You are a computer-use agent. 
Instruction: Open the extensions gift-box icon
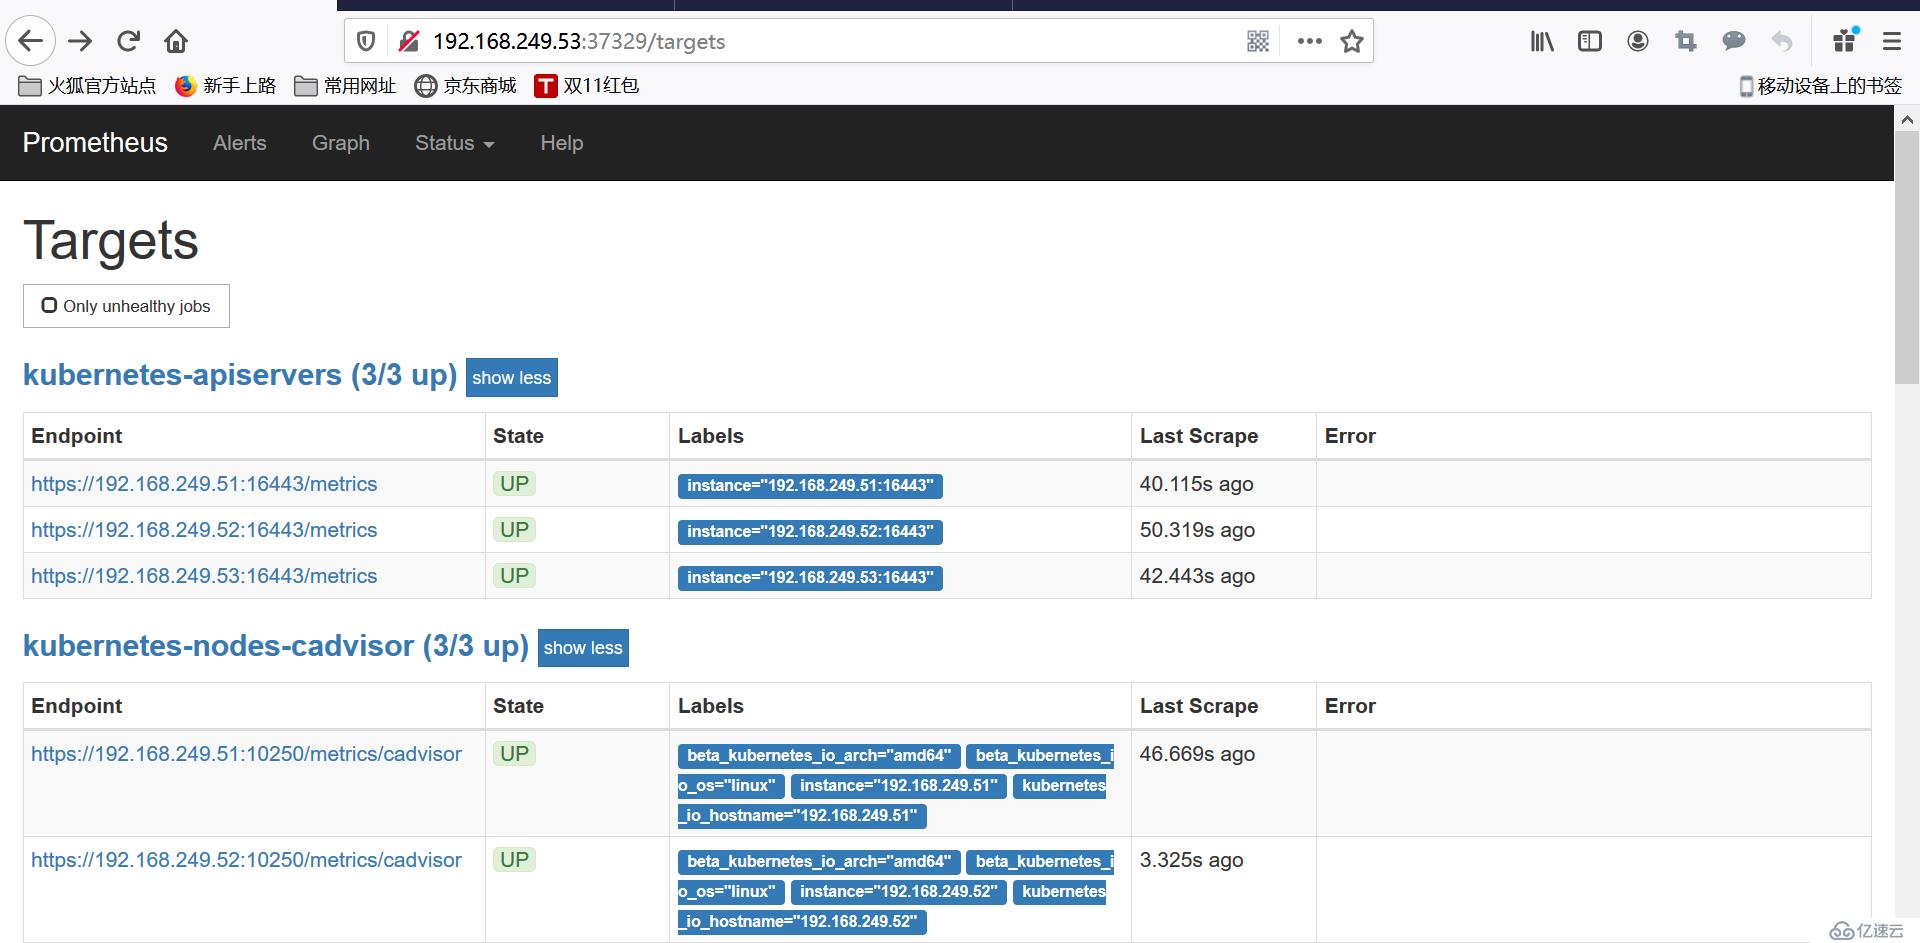tap(1845, 40)
